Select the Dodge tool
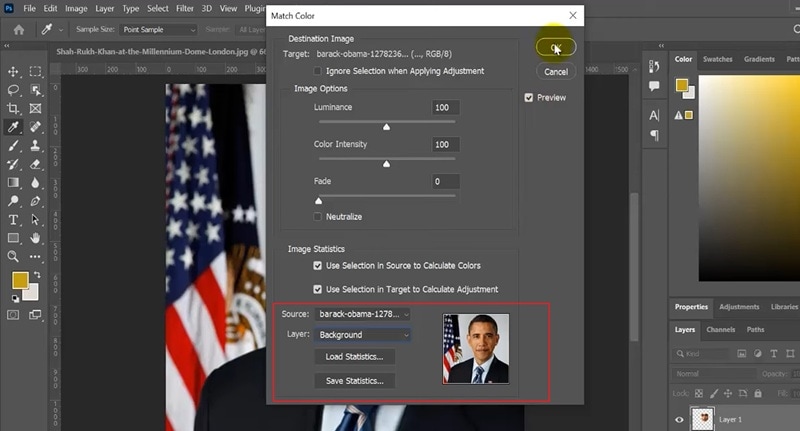800x431 pixels. tap(13, 201)
